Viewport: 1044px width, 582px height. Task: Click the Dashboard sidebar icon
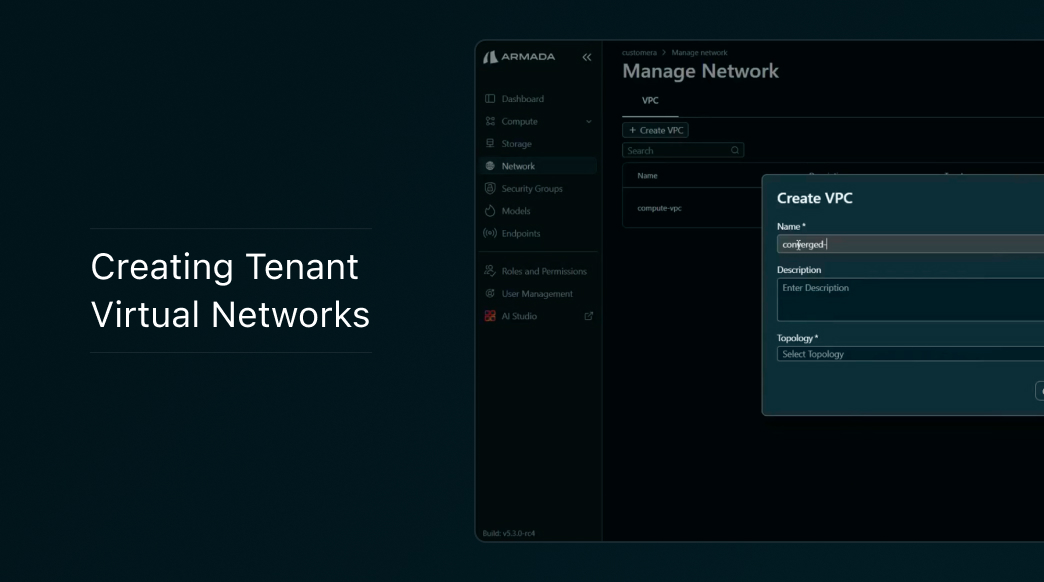tap(490, 99)
